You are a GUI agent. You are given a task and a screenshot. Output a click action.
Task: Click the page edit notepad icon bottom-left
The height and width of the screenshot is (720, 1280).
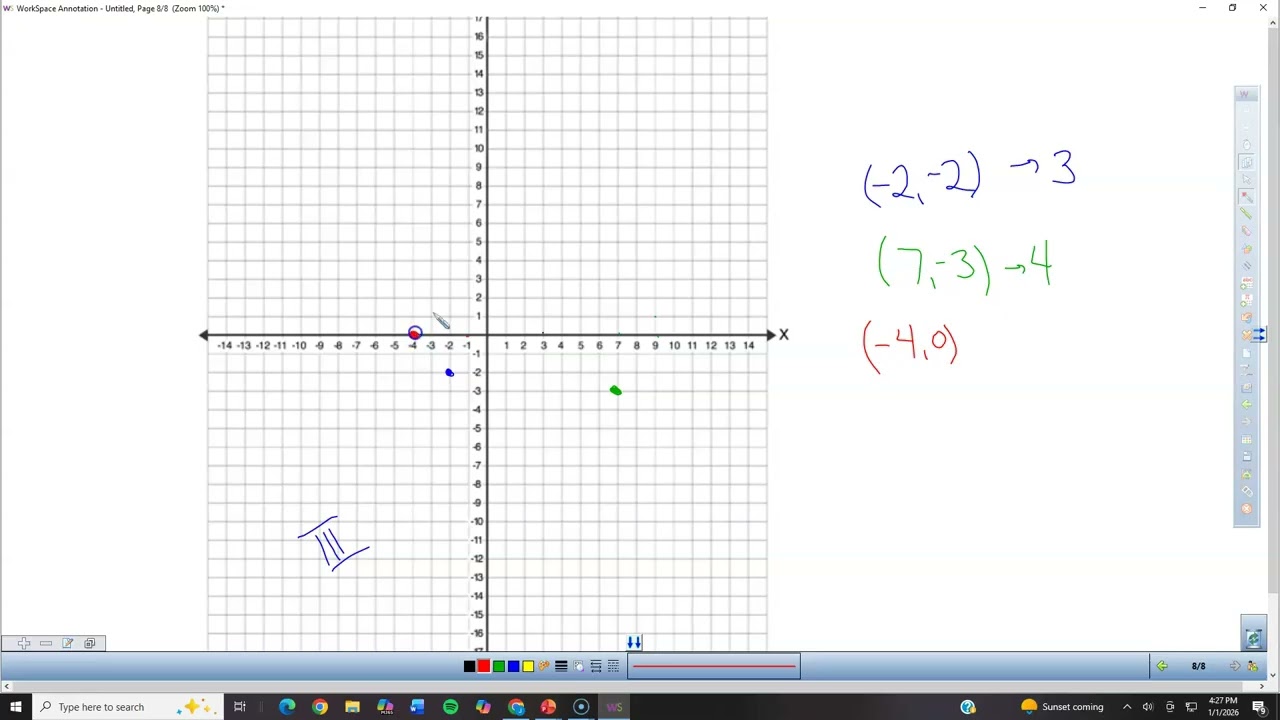click(68, 643)
